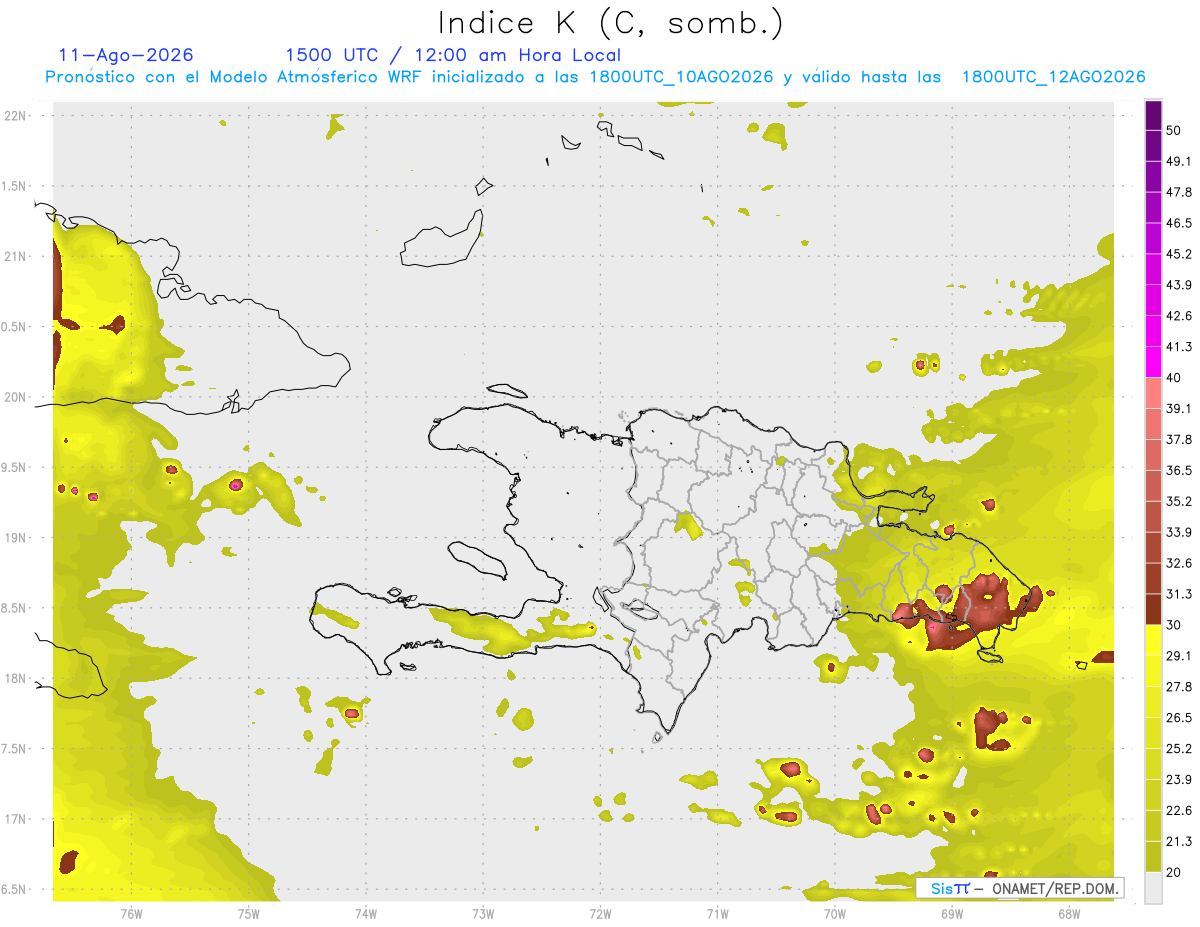Click the '71W' longitude label

[717, 913]
